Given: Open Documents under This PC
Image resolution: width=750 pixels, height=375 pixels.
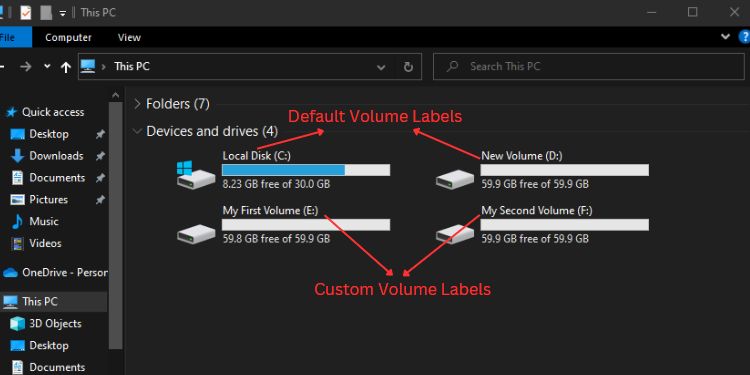Looking at the screenshot, I should tap(57, 367).
